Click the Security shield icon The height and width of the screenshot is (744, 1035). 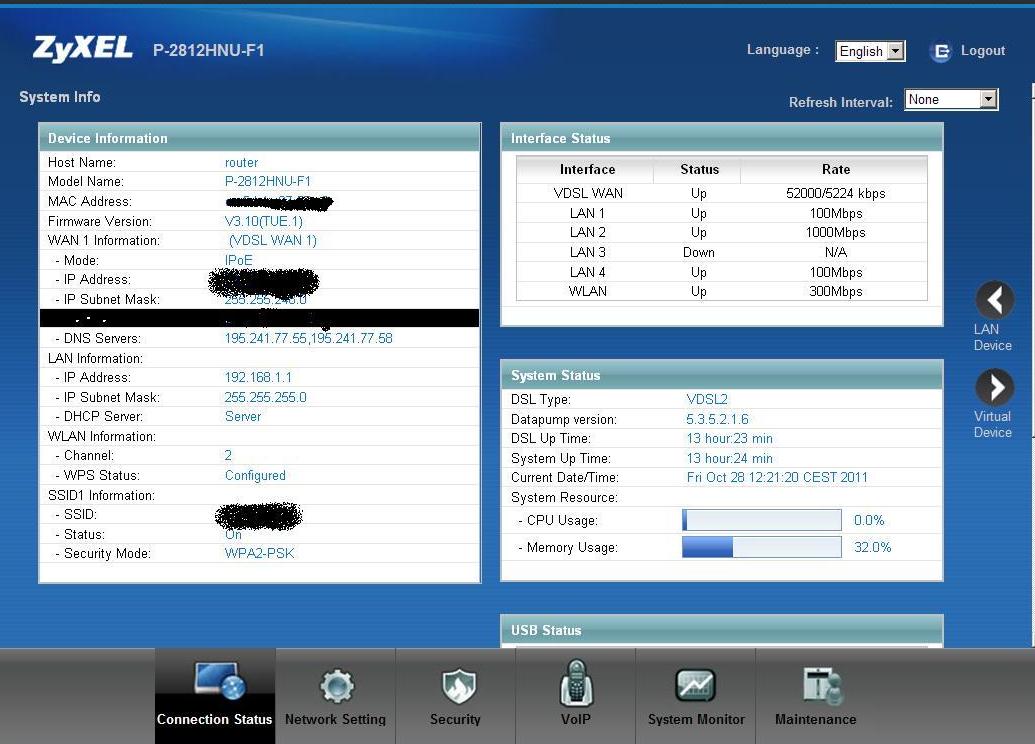pos(459,685)
